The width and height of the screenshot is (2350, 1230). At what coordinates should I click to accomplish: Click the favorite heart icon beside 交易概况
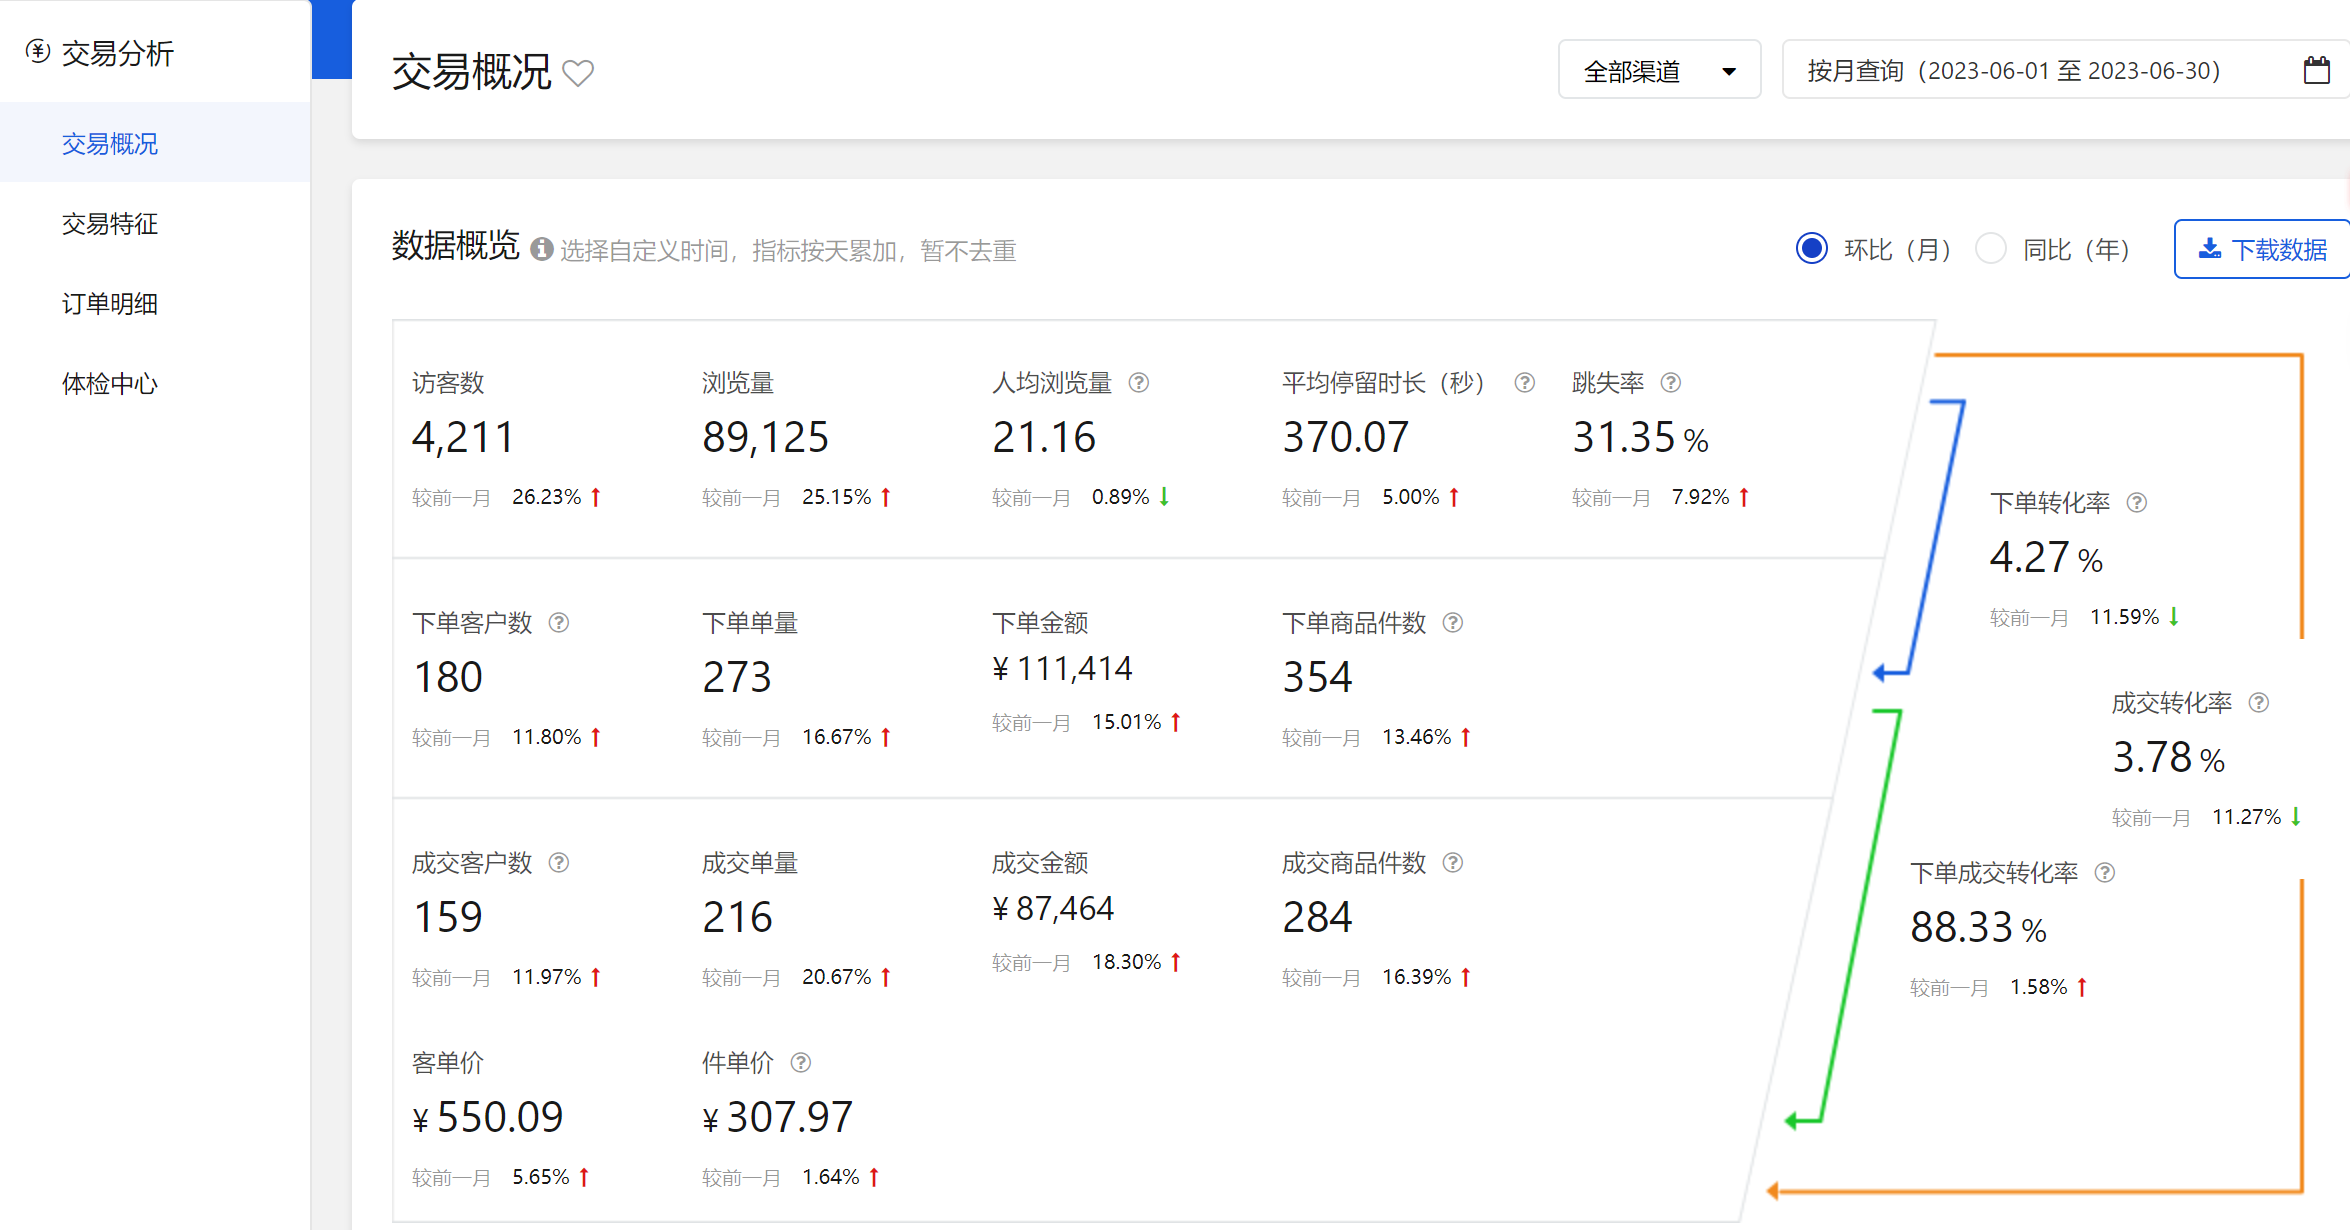578,73
